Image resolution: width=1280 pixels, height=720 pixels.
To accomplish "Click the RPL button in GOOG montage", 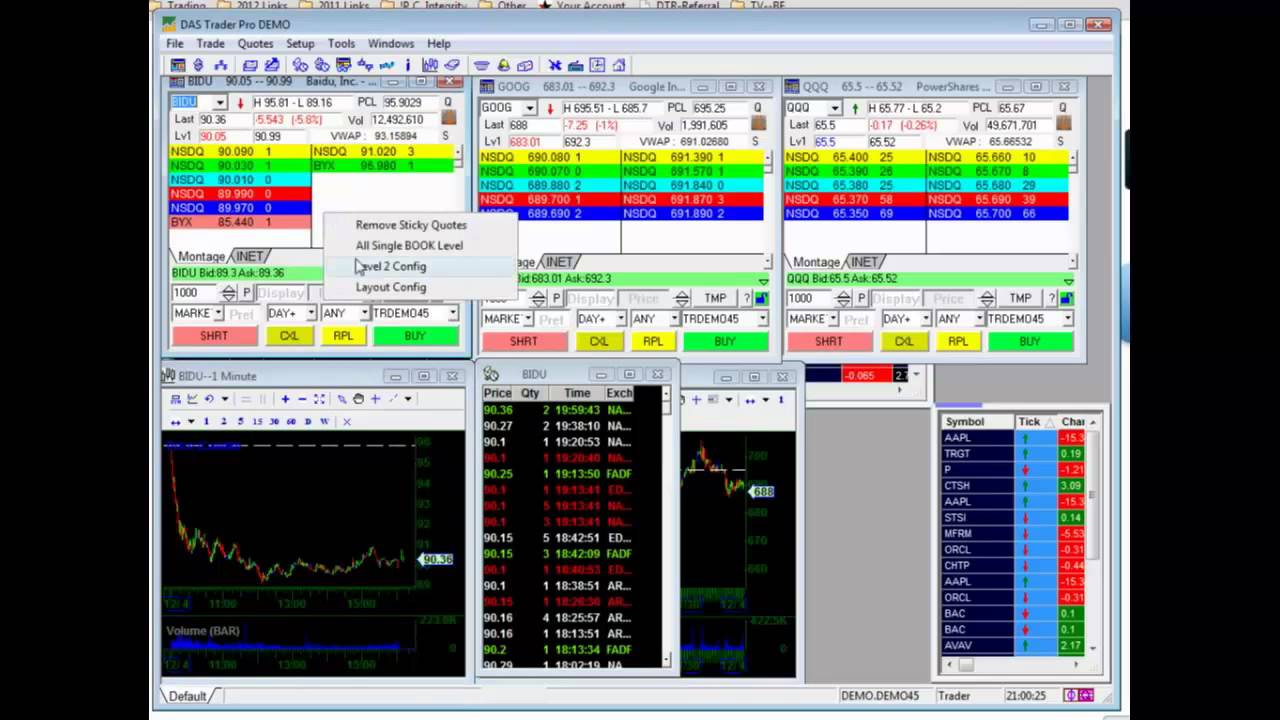I will coord(653,341).
